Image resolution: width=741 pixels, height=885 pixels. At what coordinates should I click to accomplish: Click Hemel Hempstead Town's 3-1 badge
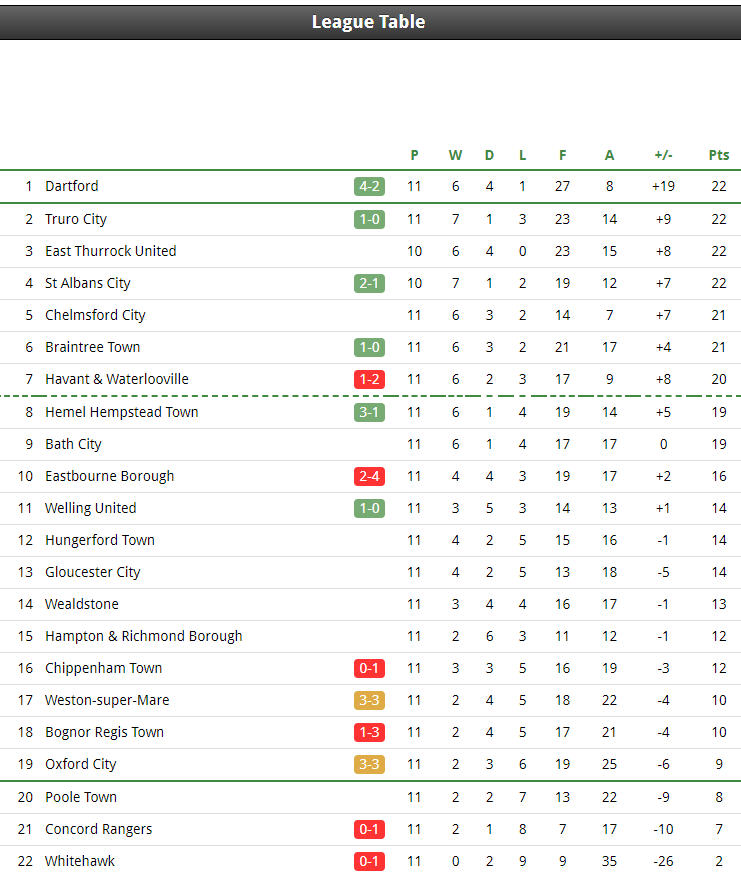(369, 412)
